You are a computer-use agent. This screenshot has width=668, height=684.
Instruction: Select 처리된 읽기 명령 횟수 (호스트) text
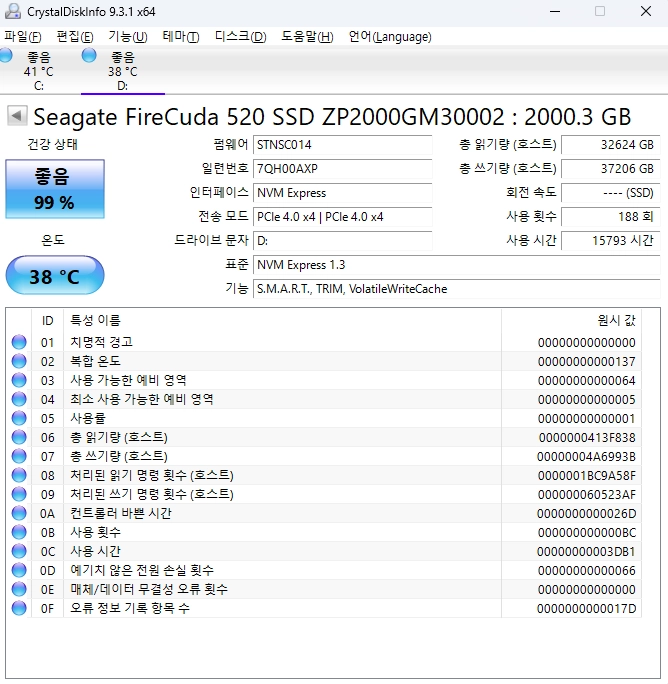(x=152, y=475)
